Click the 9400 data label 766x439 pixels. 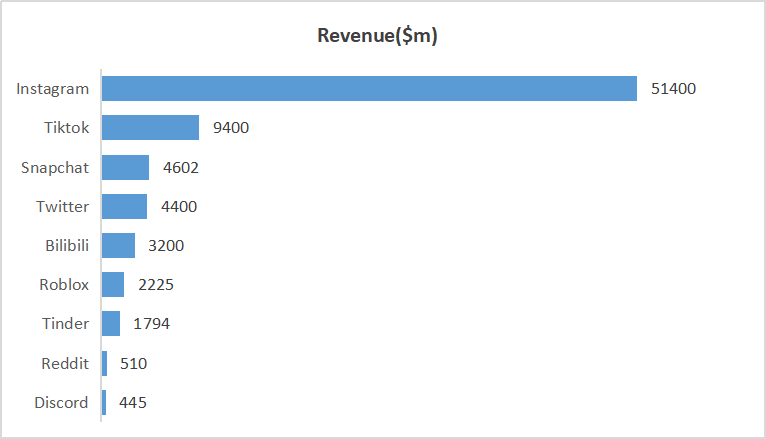point(231,128)
